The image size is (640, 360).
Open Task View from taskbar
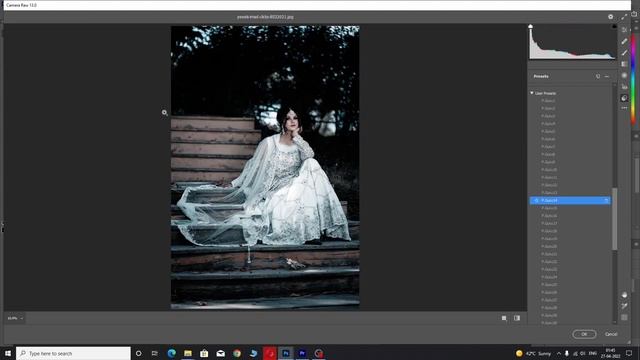point(154,353)
